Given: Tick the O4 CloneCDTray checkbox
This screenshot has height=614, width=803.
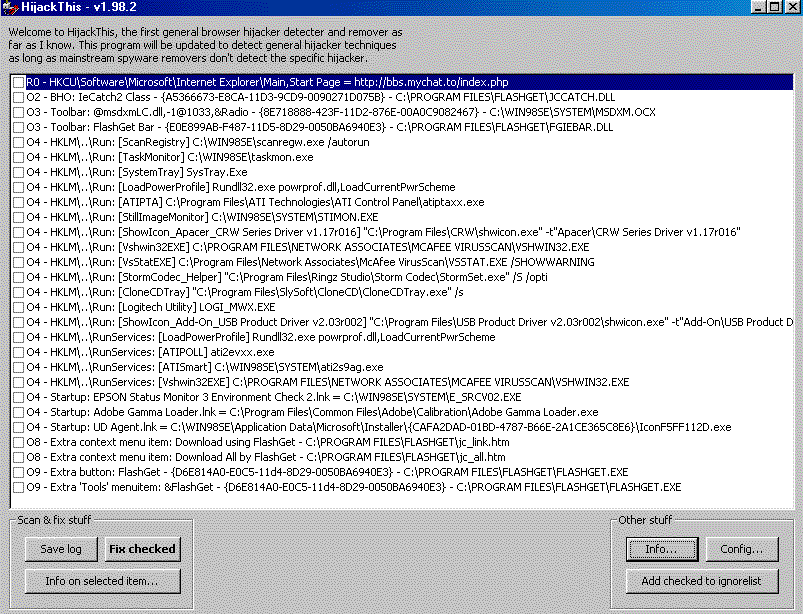Looking at the screenshot, I should 18,292.
